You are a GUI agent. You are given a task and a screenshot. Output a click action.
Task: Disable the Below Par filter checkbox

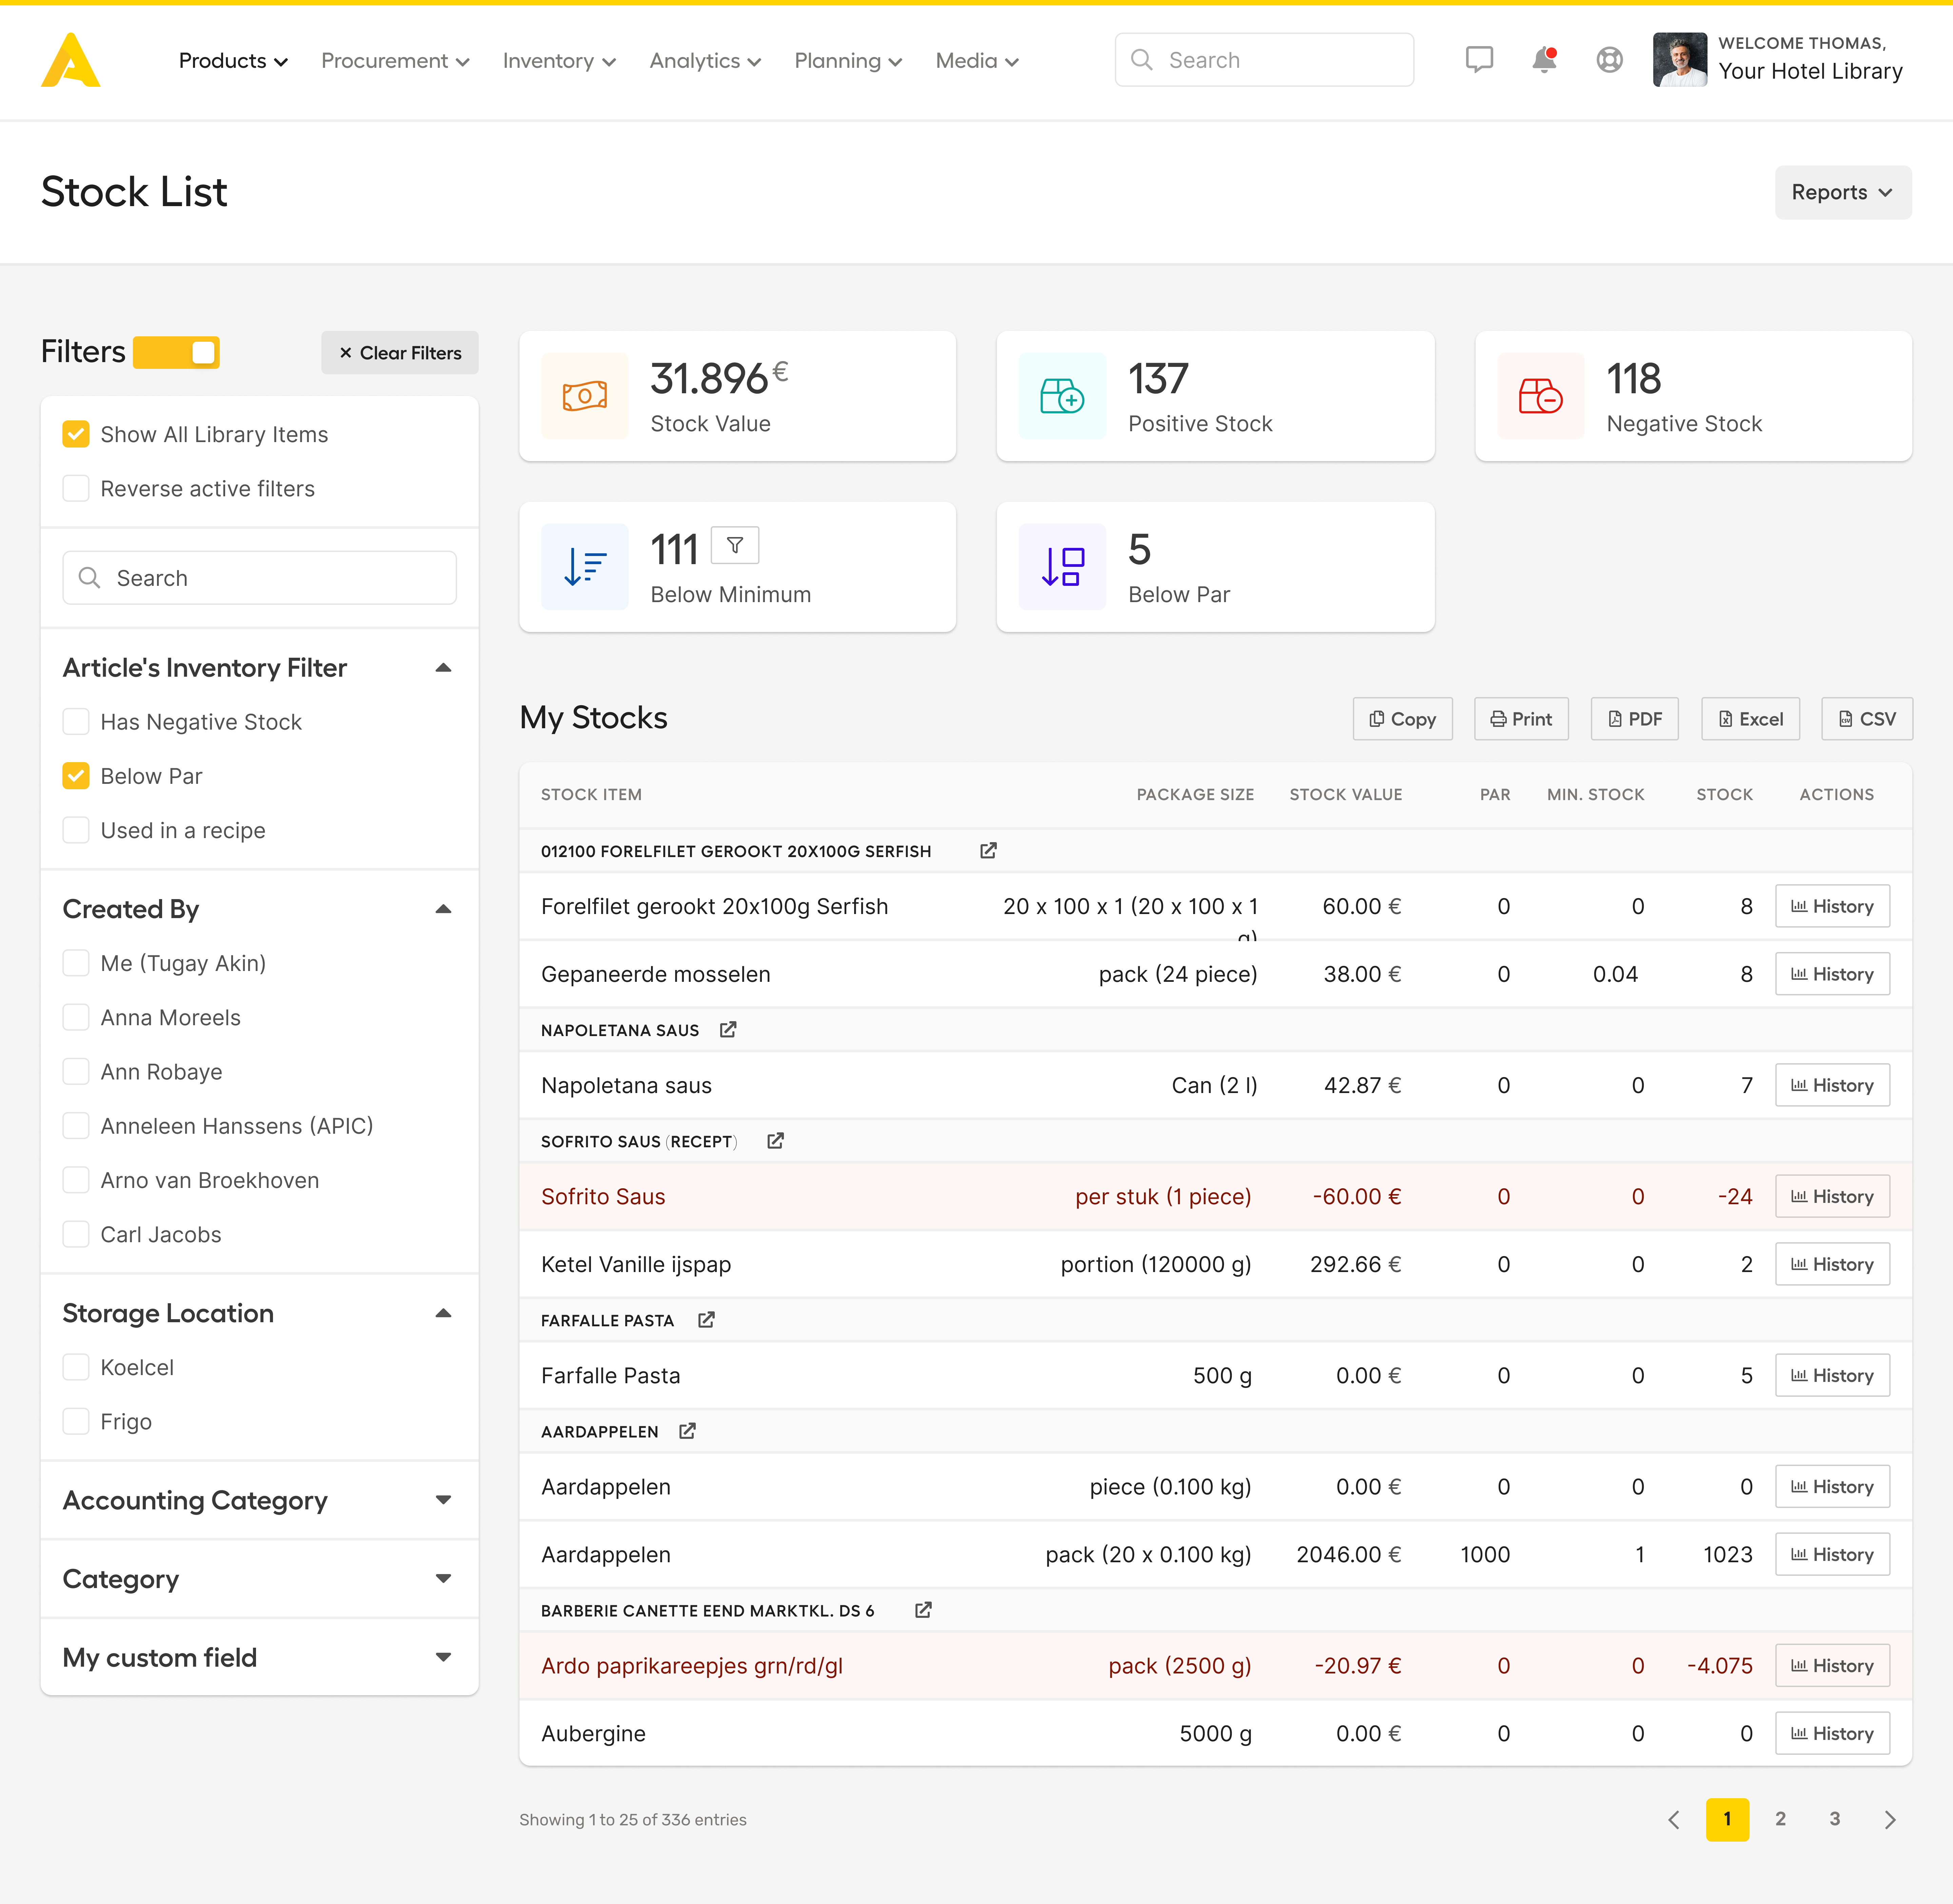(75, 774)
